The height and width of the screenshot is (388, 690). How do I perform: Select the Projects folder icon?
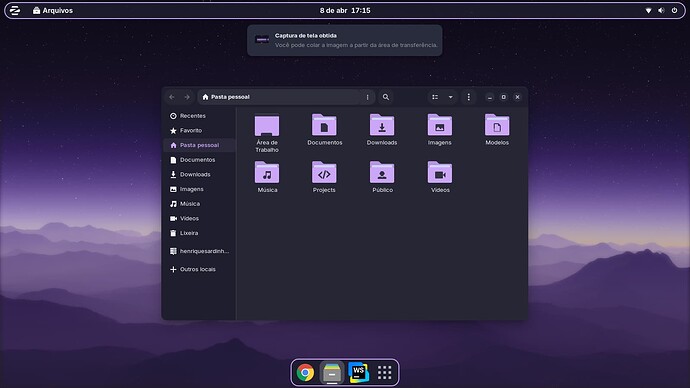[x=324, y=173]
